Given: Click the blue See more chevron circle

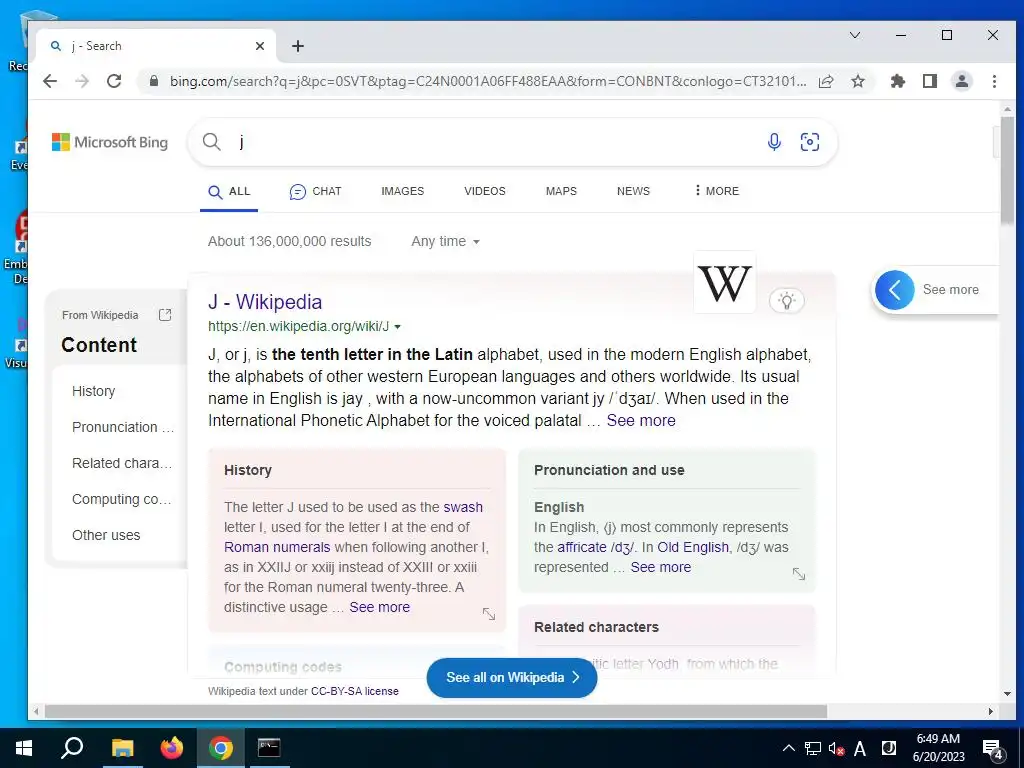Looking at the screenshot, I should coord(895,290).
